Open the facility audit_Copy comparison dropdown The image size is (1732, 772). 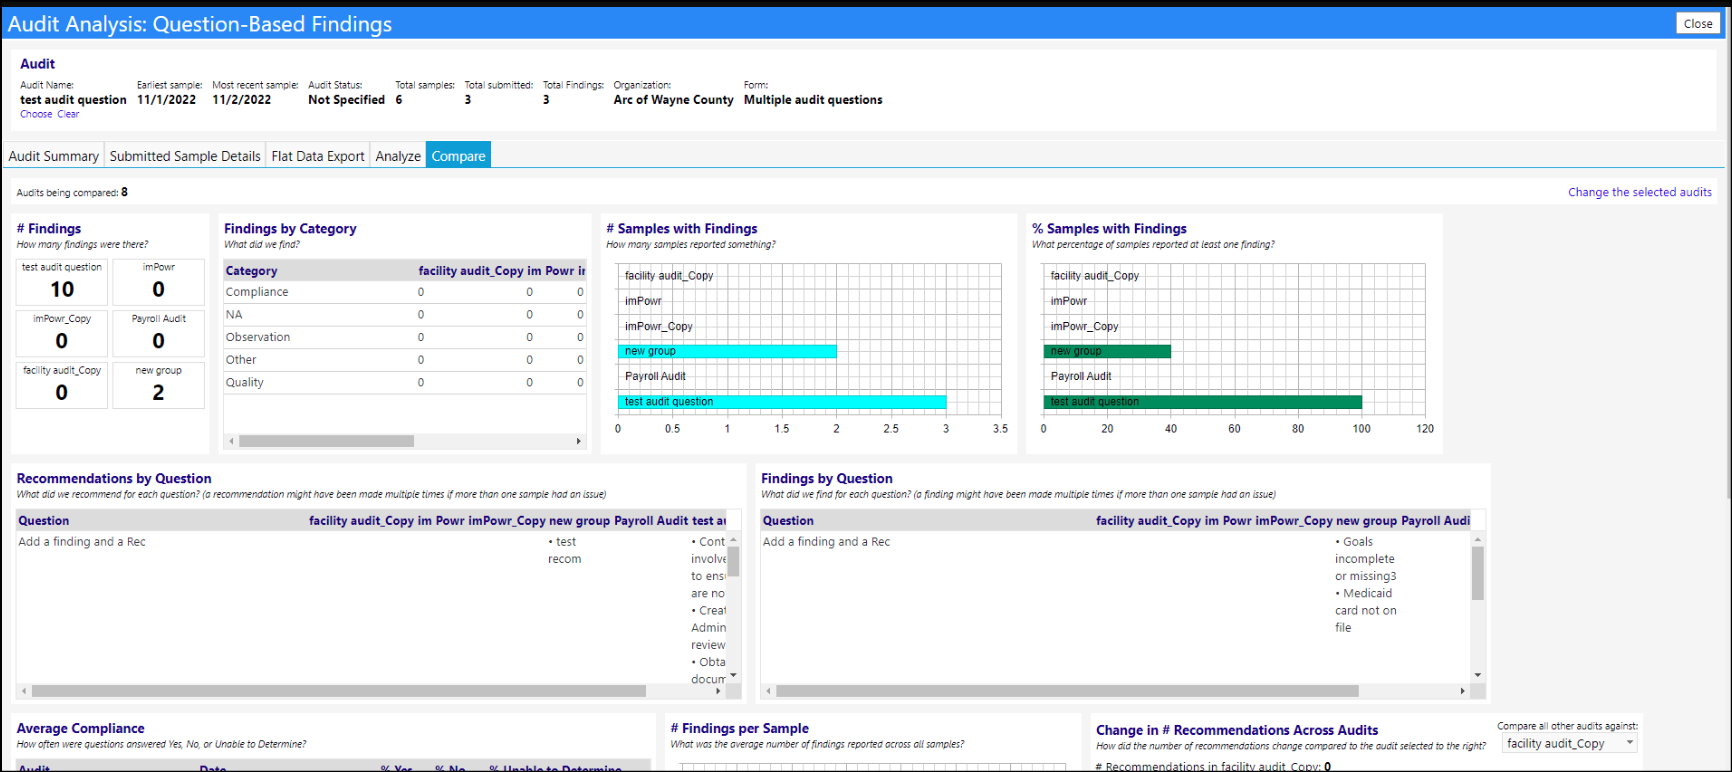[x=1569, y=743]
